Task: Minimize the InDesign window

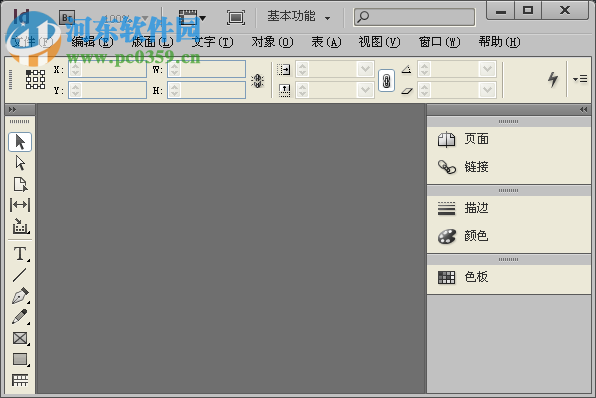Action: 501,10
